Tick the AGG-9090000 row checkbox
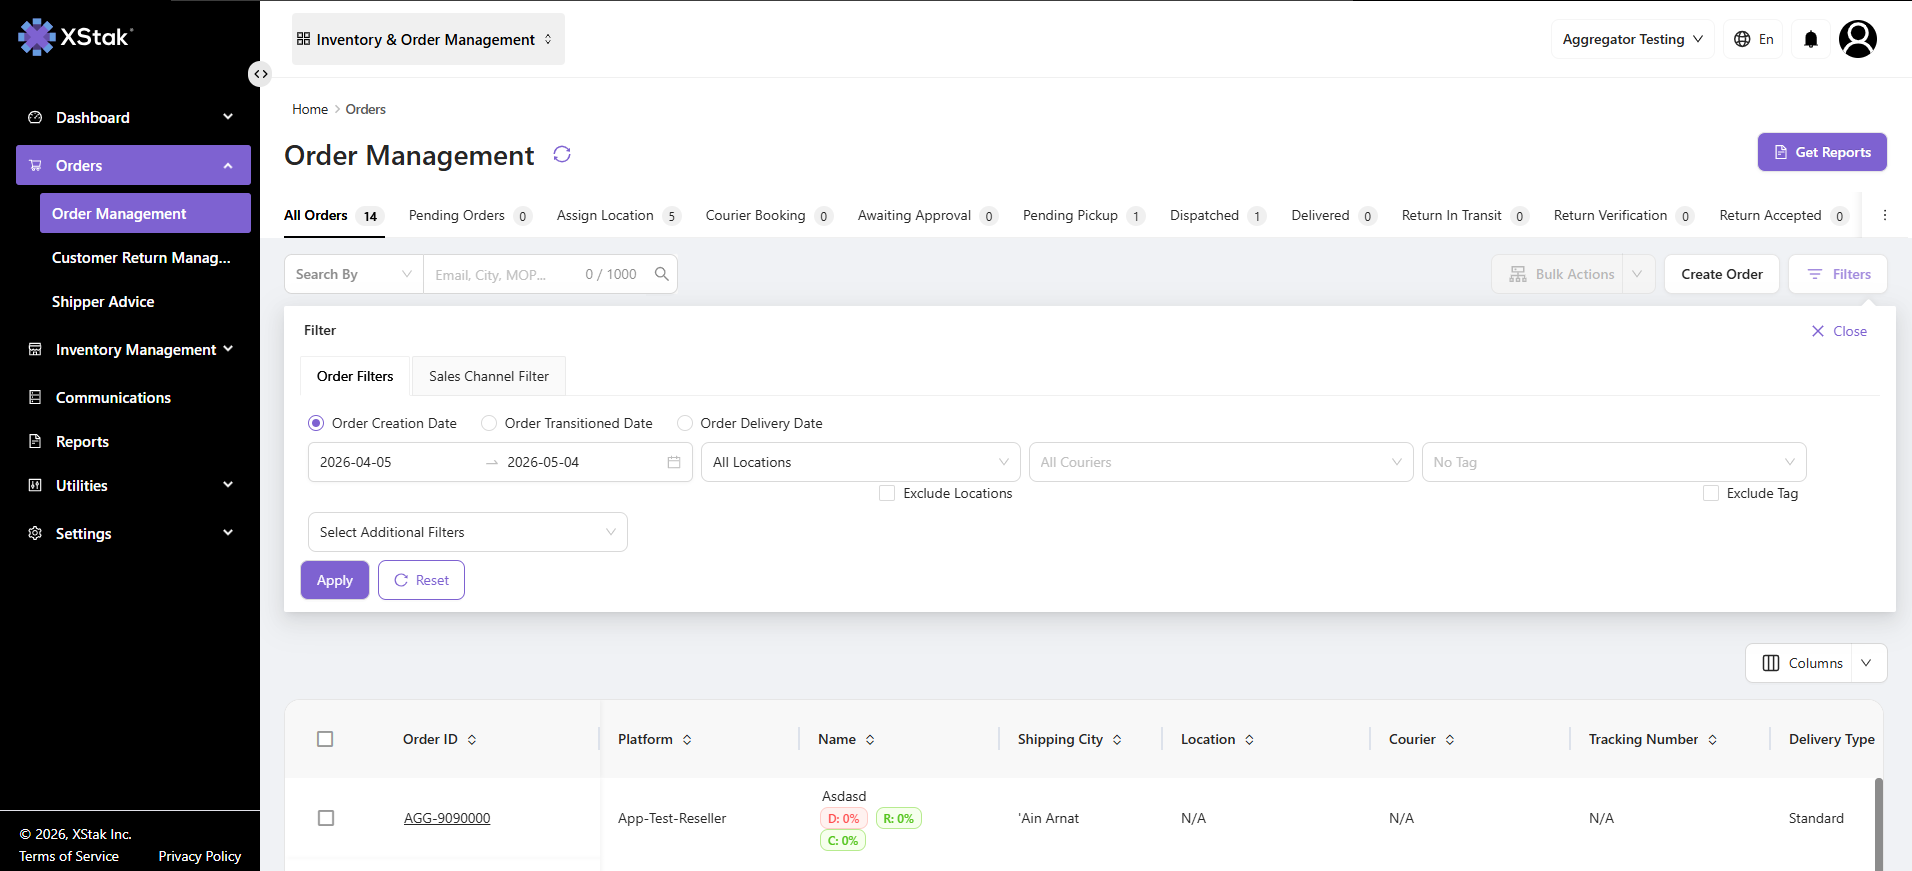Viewport: 1912px width, 871px height. pyautogui.click(x=325, y=818)
